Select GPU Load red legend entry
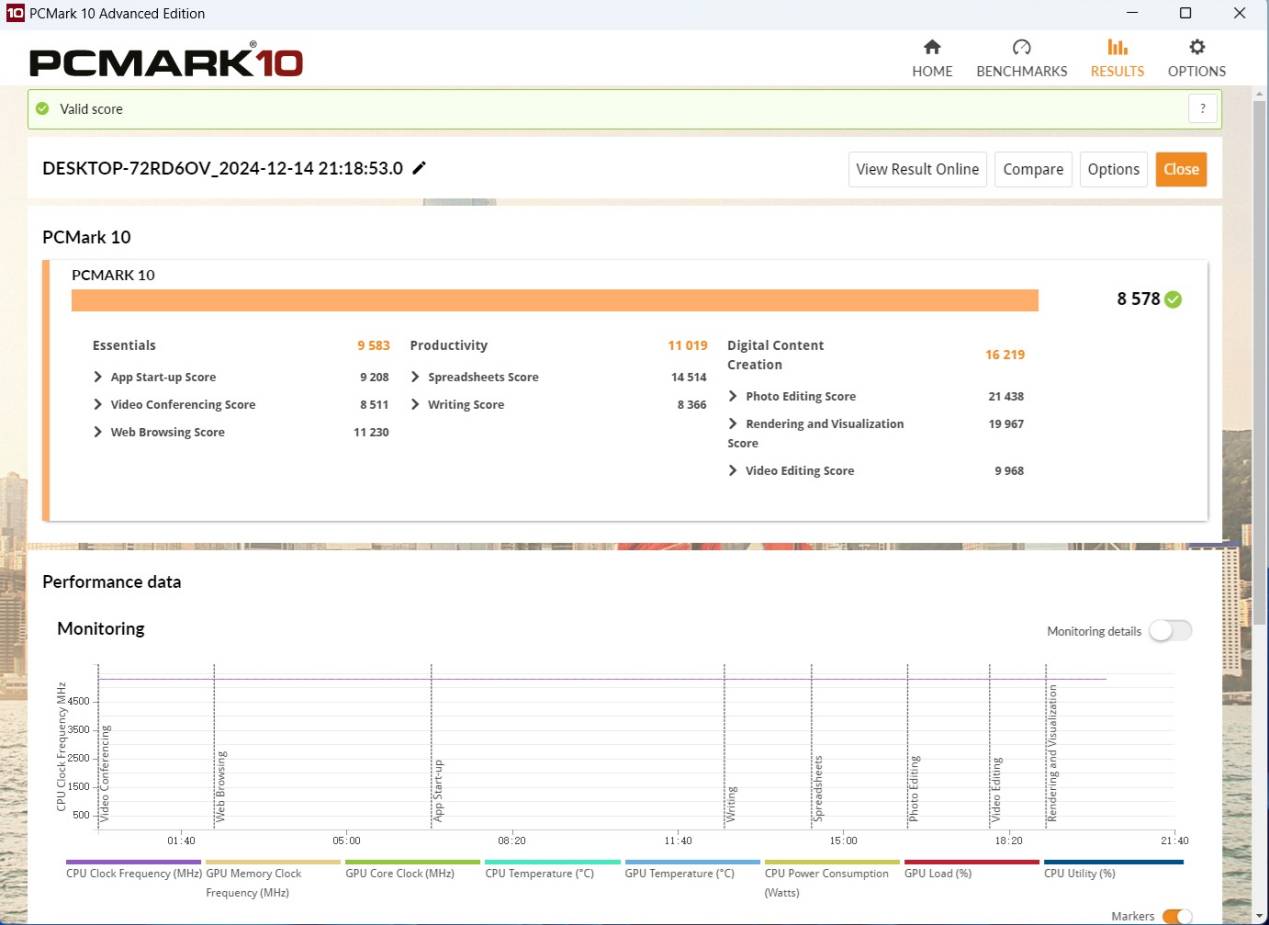1269x925 pixels. (971, 870)
